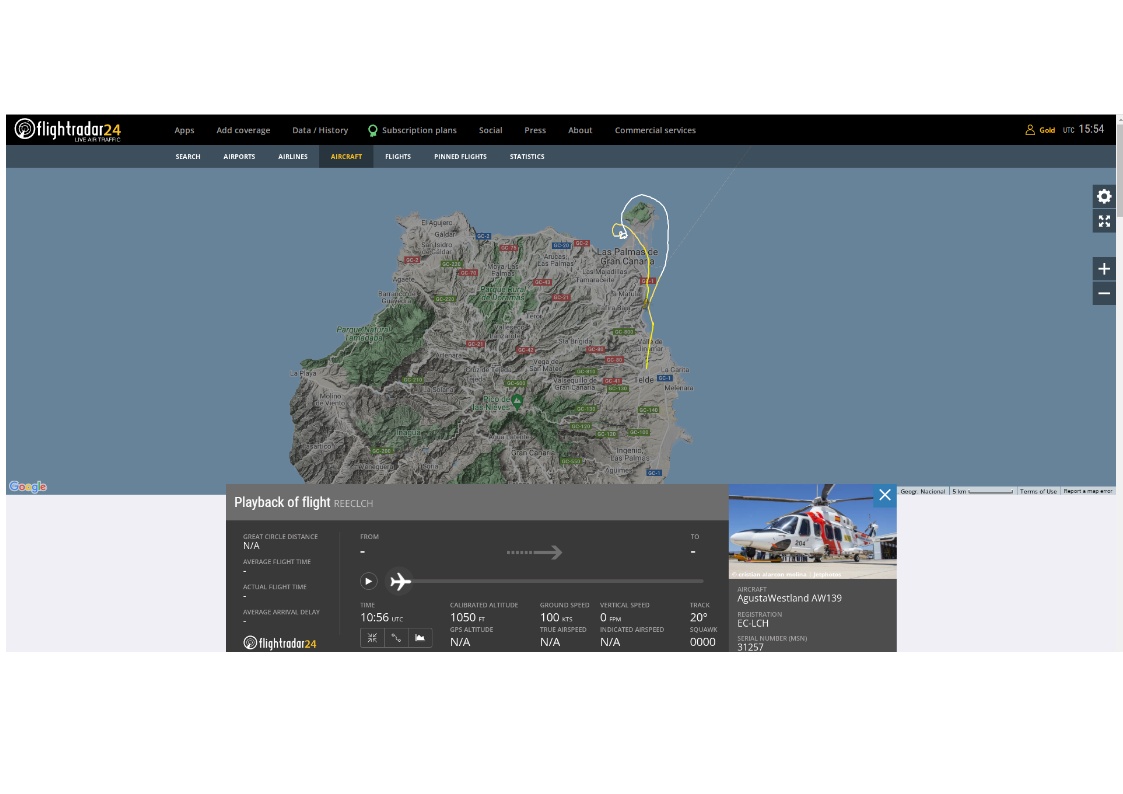
Task: Open the map Terms of Use link
Action: pos(1038,491)
